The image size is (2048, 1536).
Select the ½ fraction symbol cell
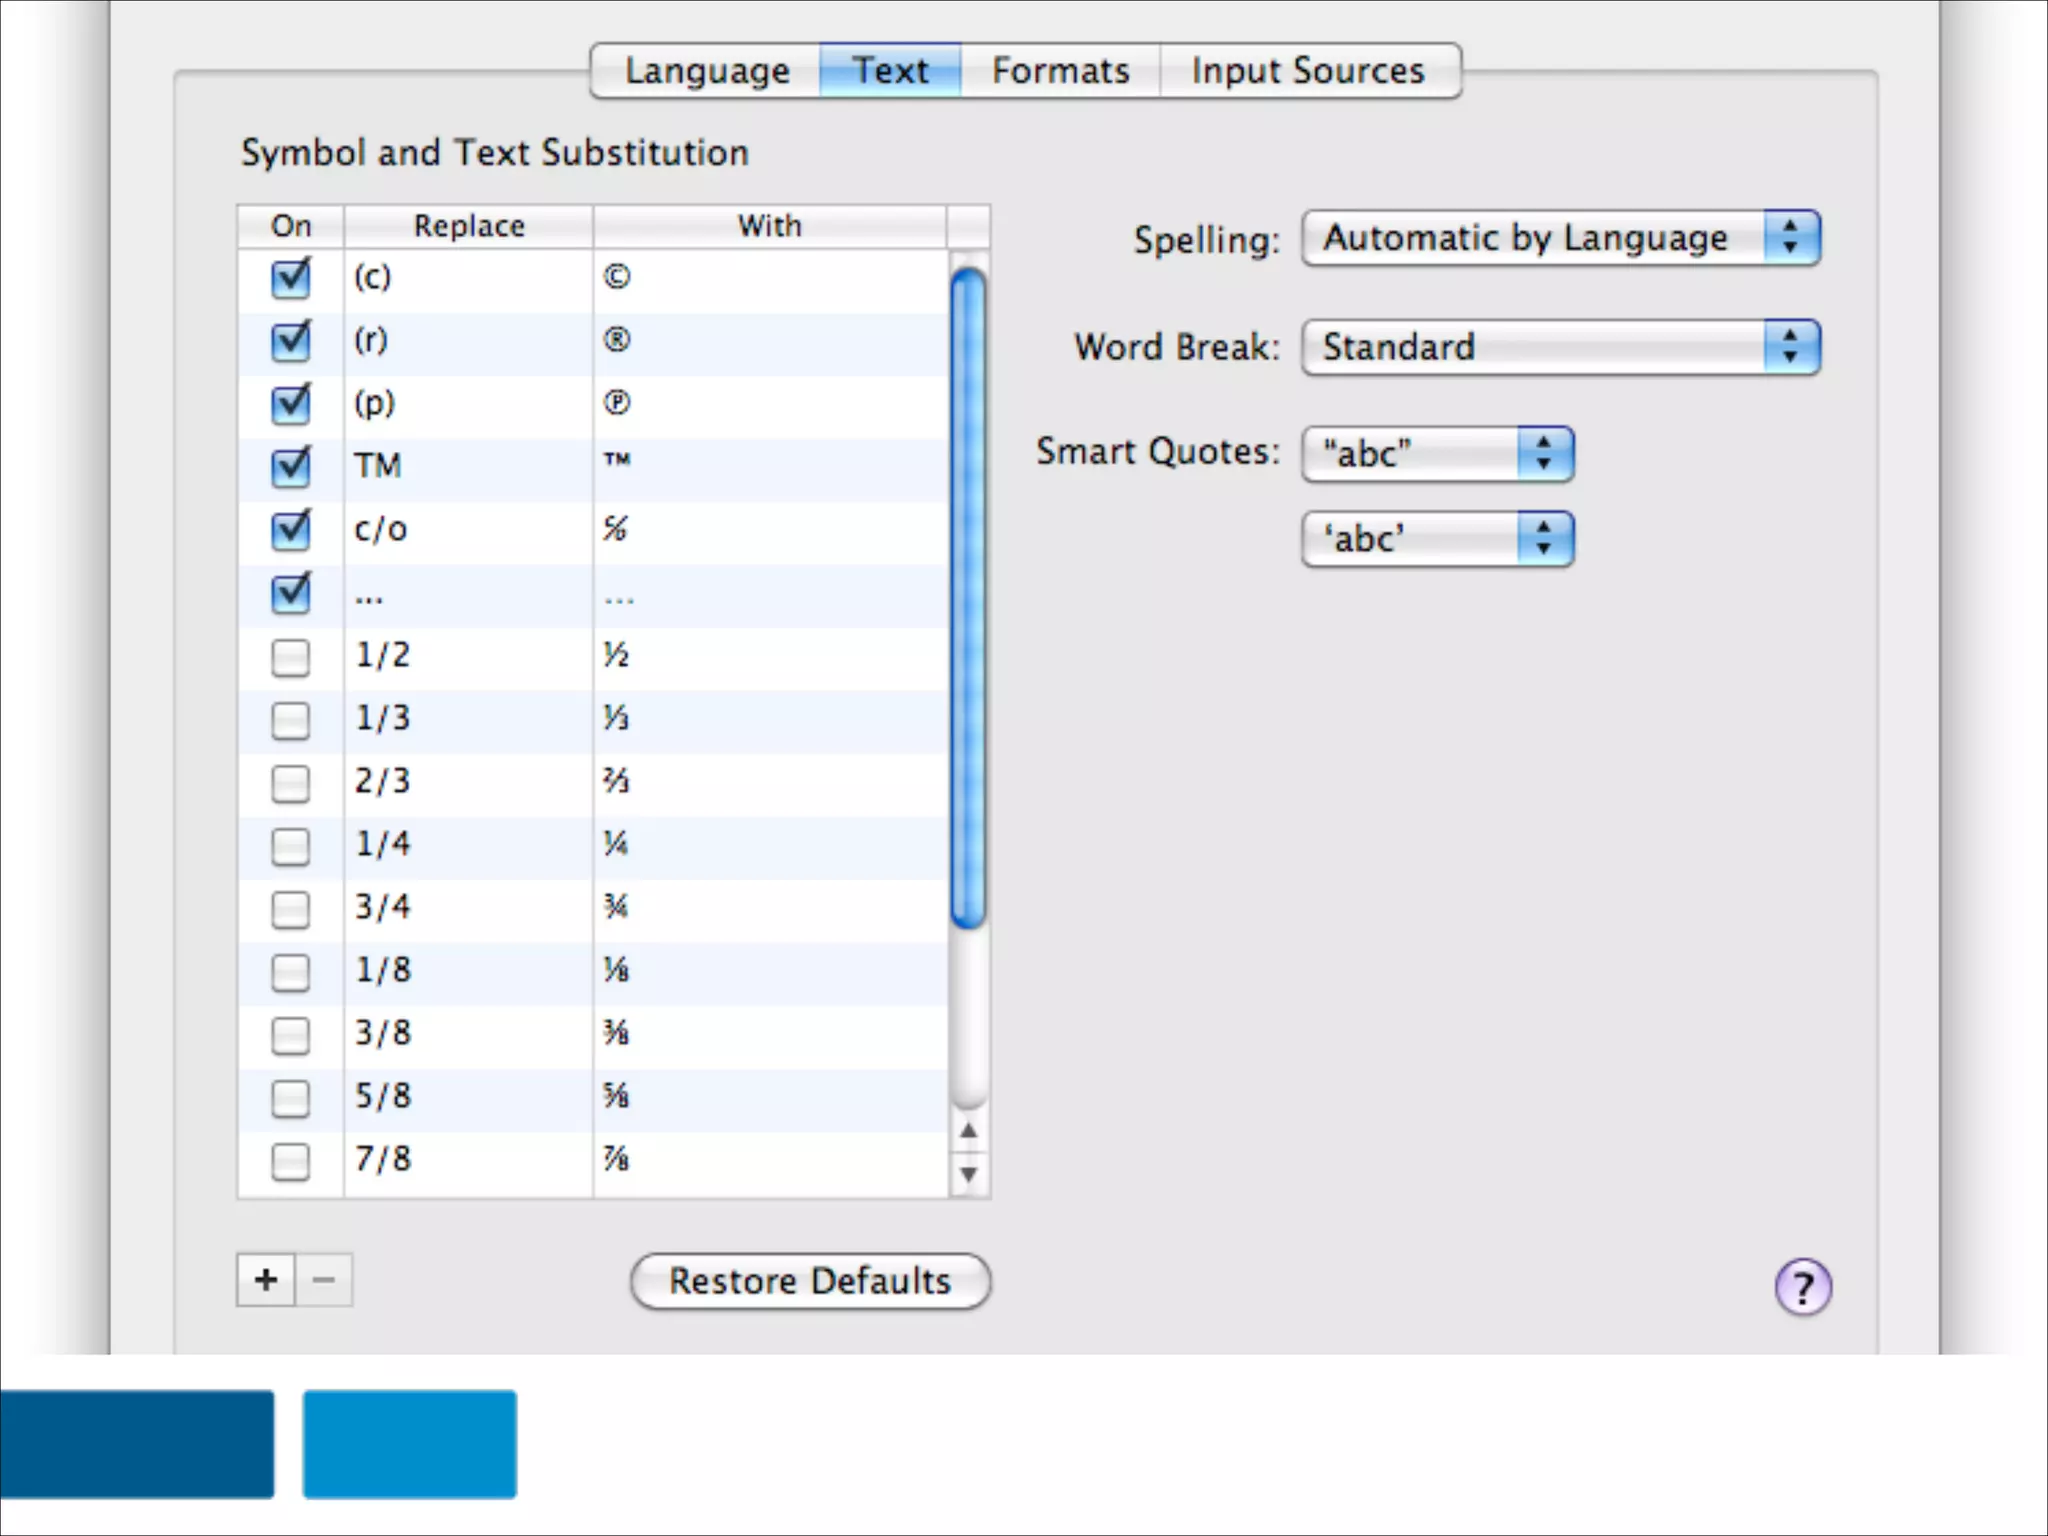click(616, 655)
